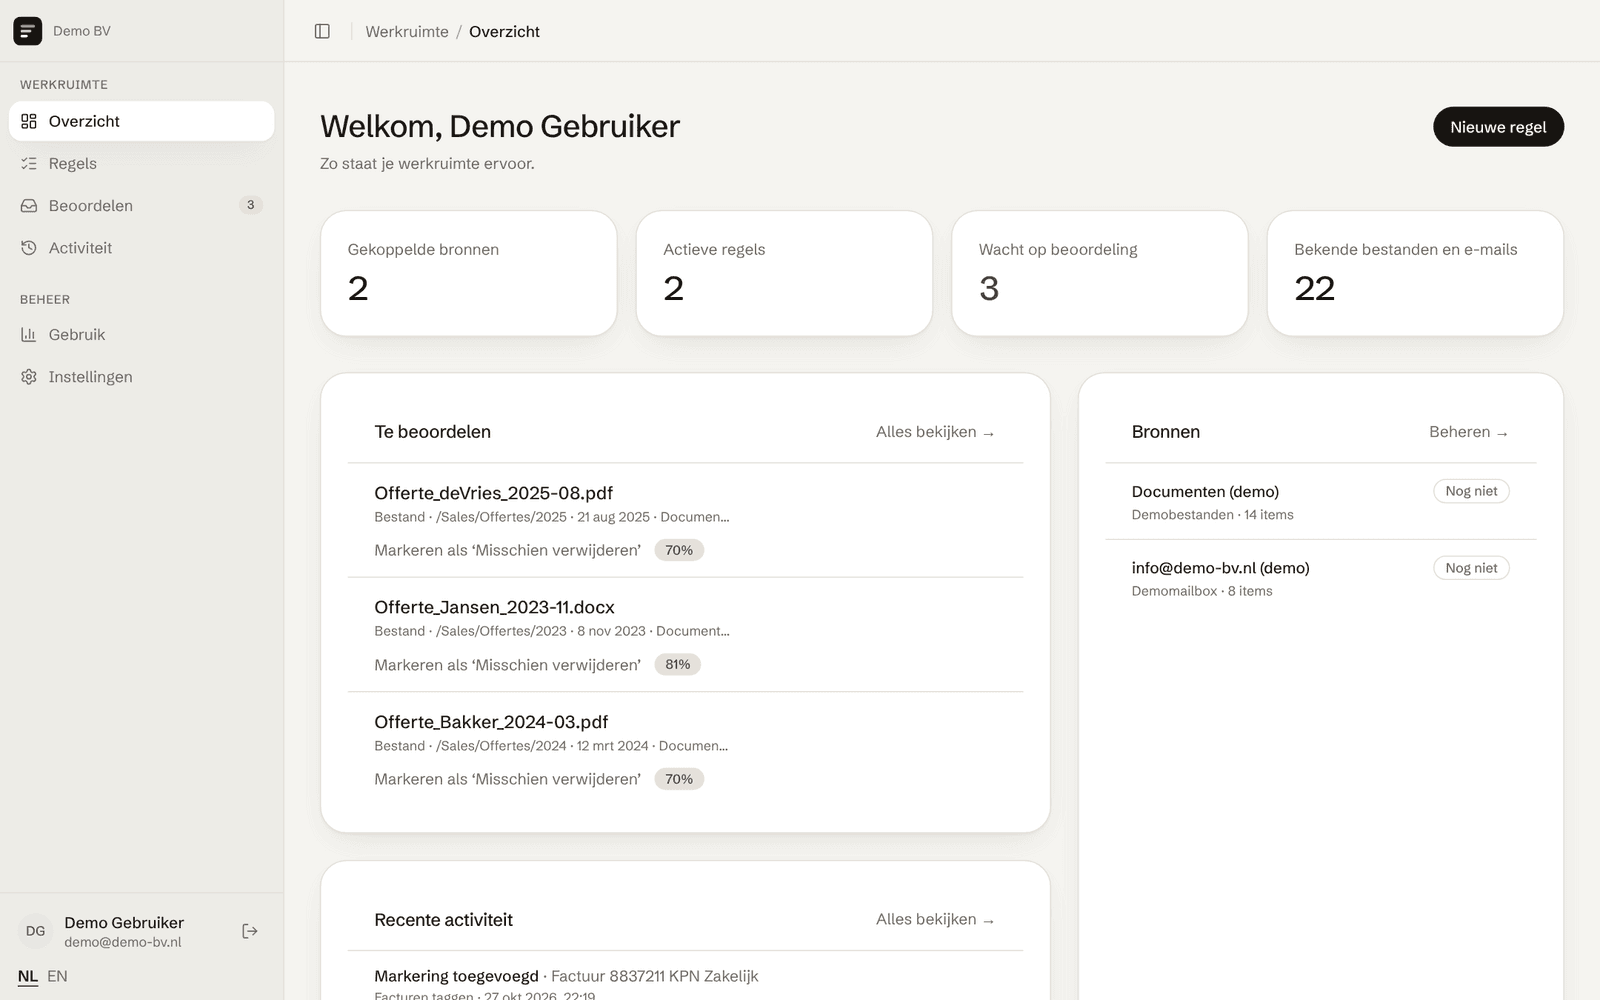Click the Beoordelen count badge 3
This screenshot has height=1000, width=1600.
click(251, 205)
